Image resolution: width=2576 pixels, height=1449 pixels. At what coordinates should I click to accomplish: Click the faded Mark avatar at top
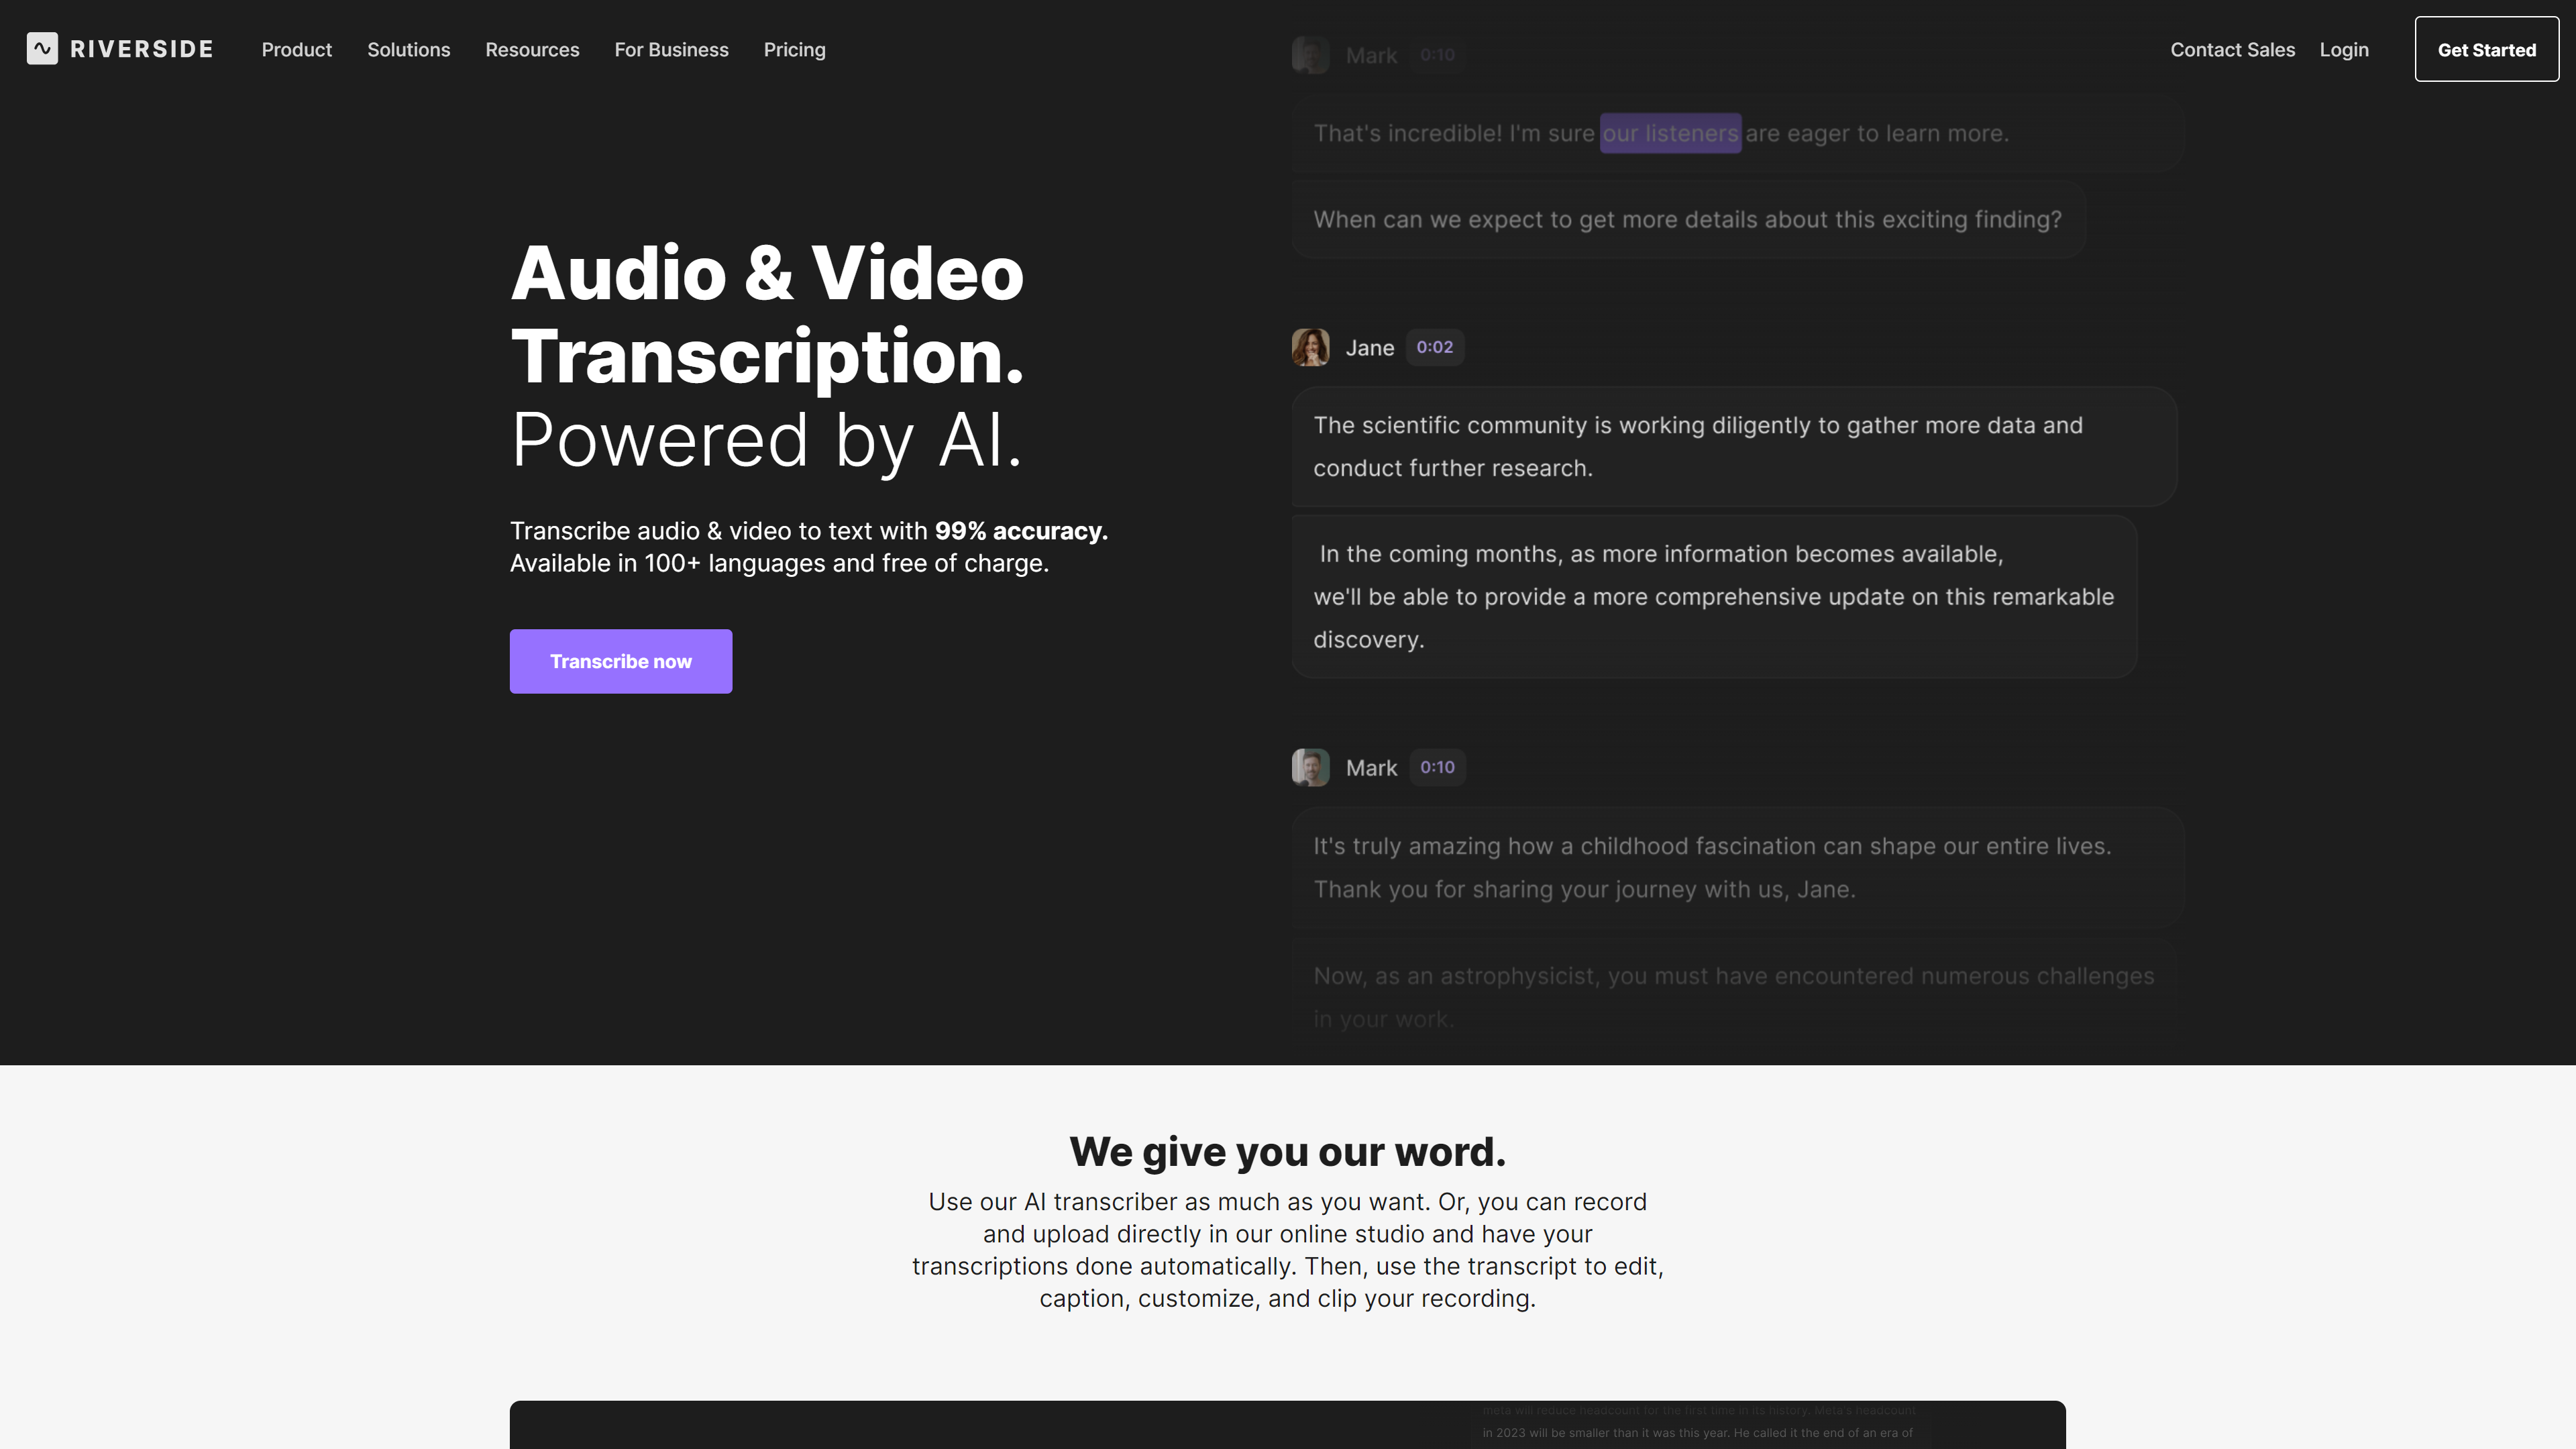[x=1310, y=55]
